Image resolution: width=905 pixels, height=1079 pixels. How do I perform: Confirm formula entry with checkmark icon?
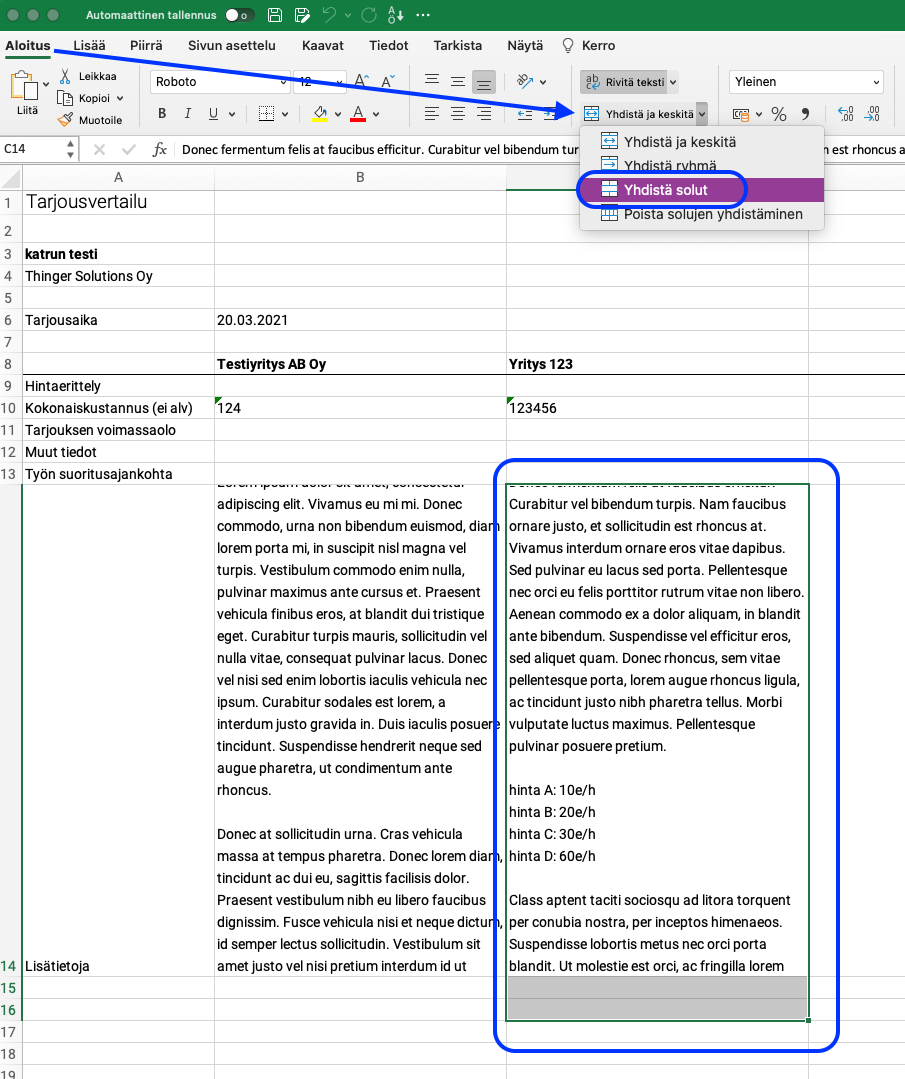[x=129, y=149]
